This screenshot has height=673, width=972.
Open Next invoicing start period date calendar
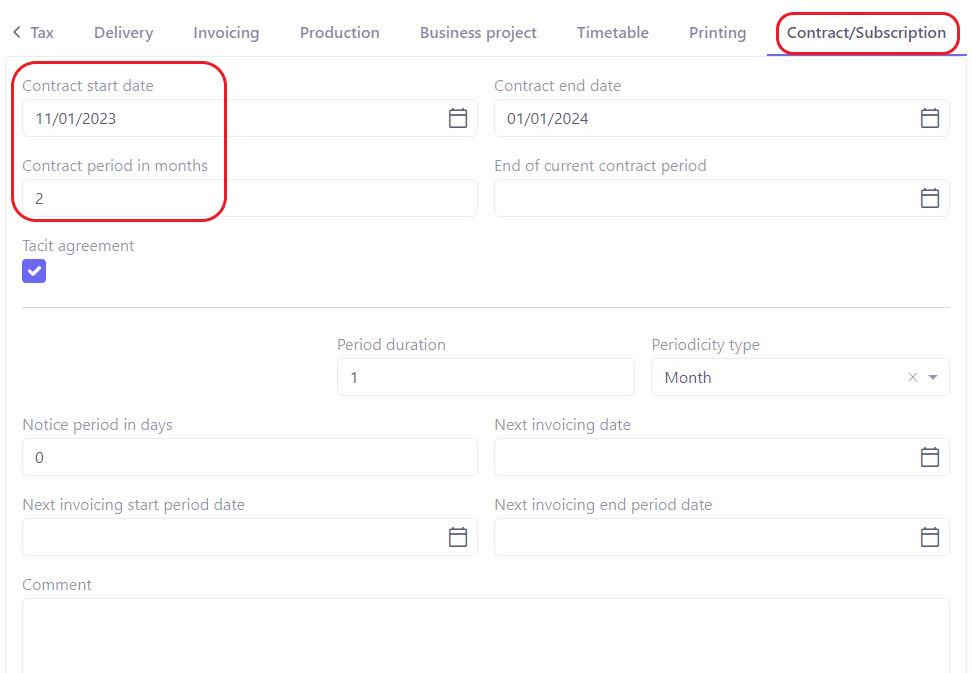458,537
